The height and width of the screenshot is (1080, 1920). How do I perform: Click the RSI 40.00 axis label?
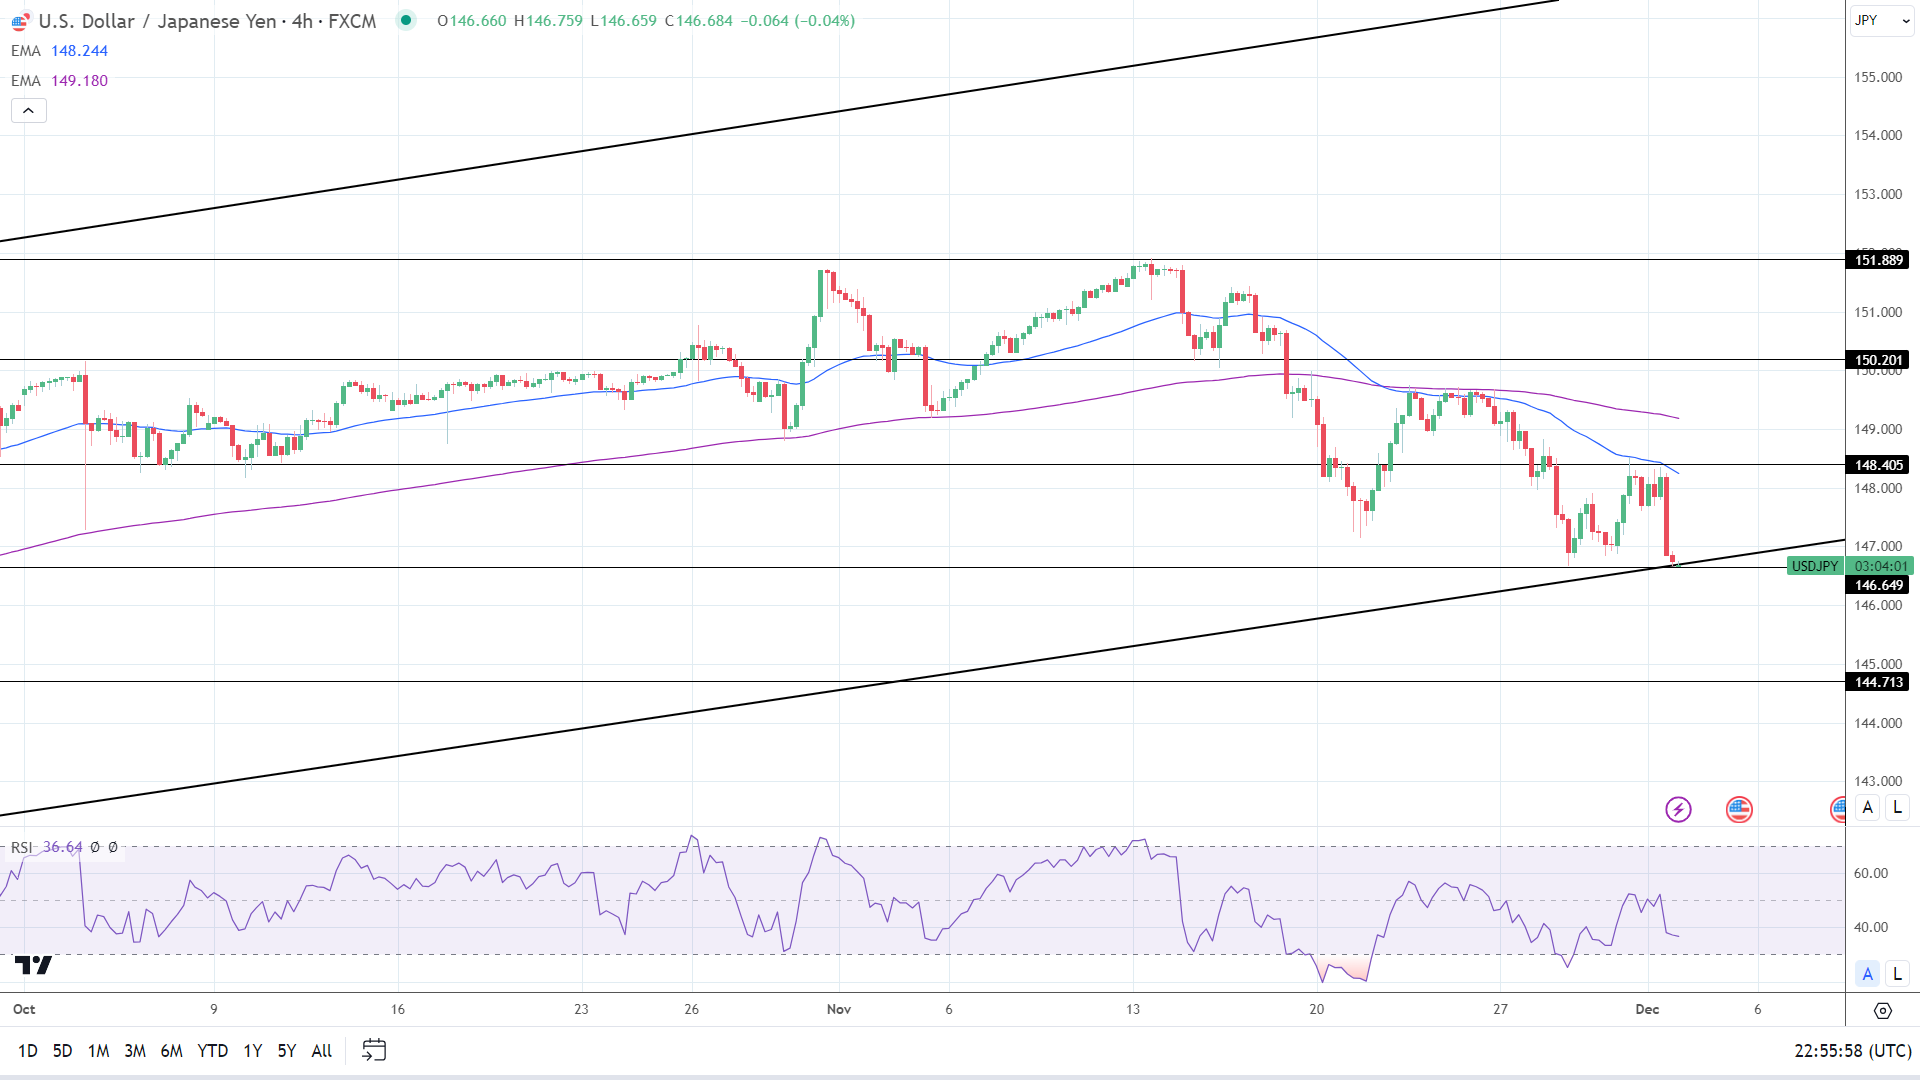[x=1870, y=927]
